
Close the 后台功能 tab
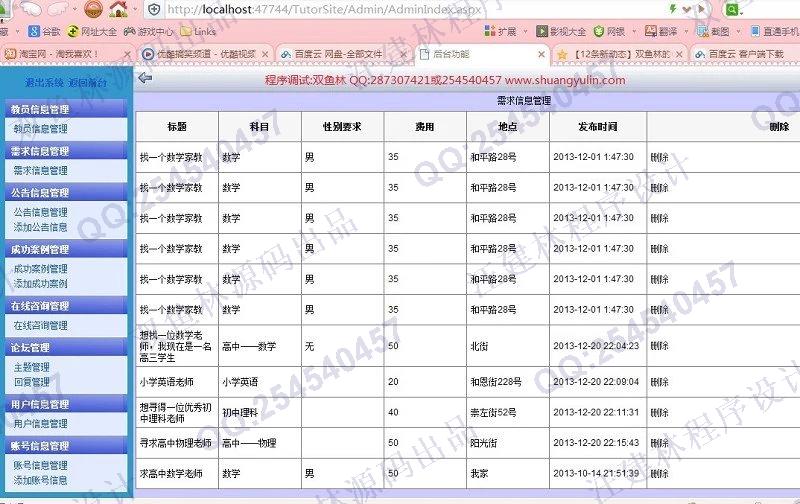pos(542,54)
